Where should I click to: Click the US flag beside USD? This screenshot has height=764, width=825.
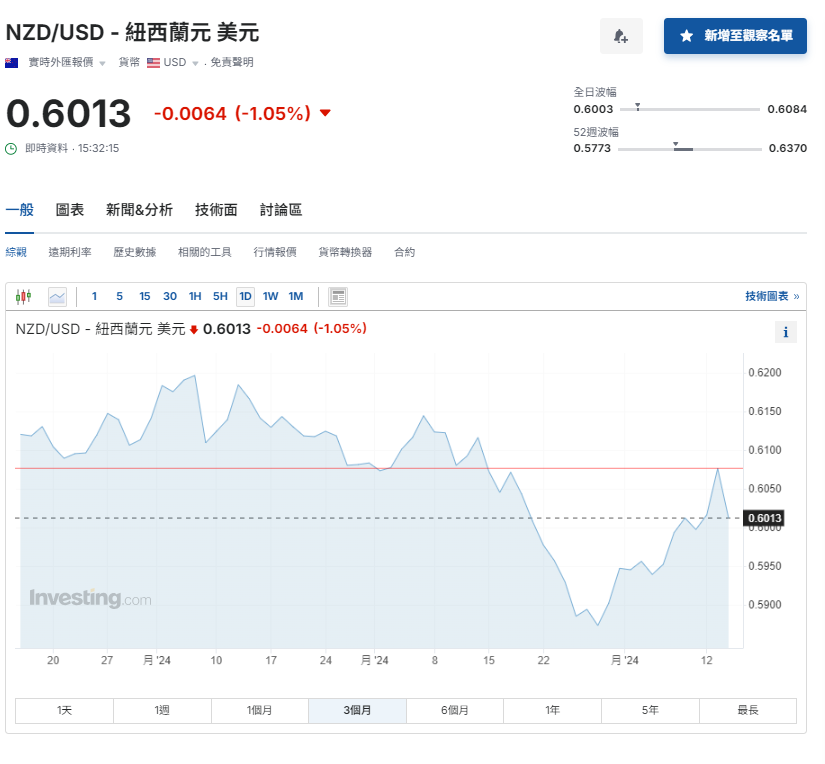[153, 63]
